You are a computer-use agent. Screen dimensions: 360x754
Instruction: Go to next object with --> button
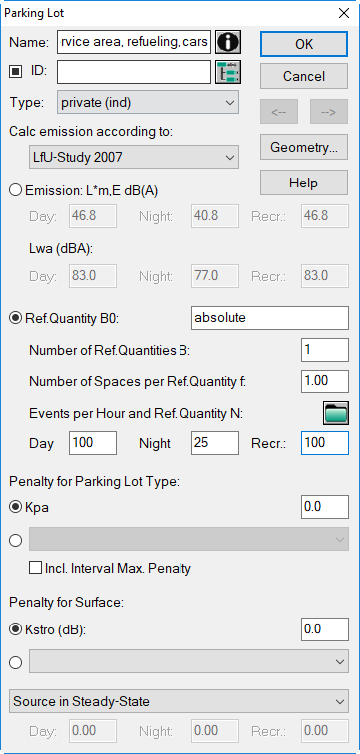pyautogui.click(x=329, y=112)
